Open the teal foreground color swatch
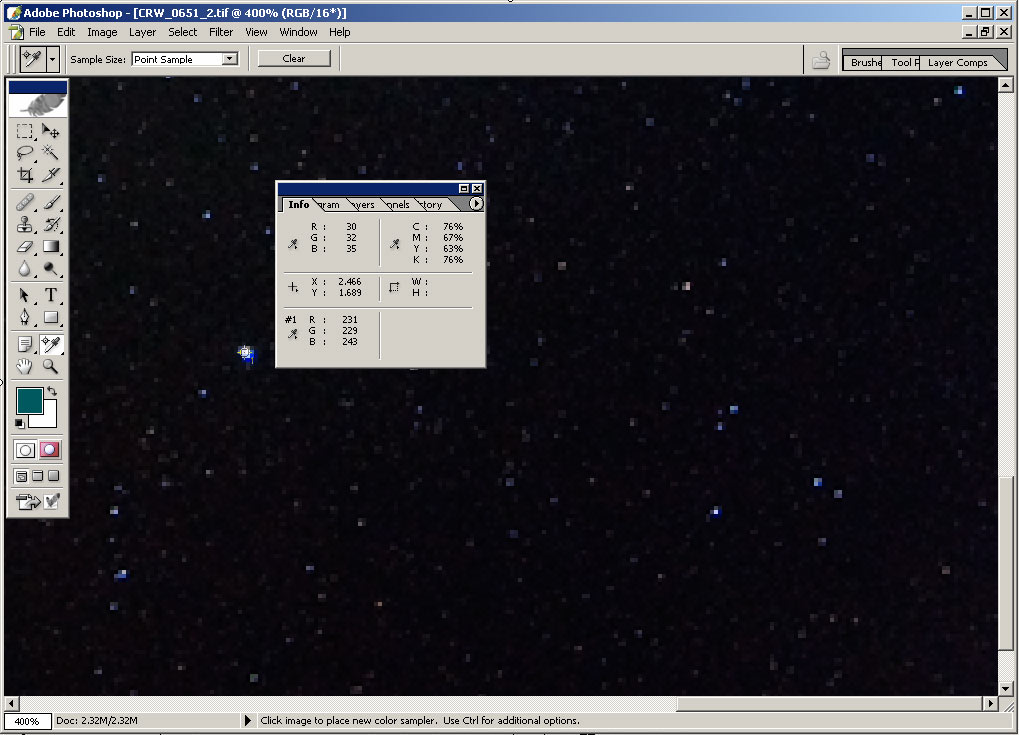This screenshot has width=1019, height=735. click(29, 401)
